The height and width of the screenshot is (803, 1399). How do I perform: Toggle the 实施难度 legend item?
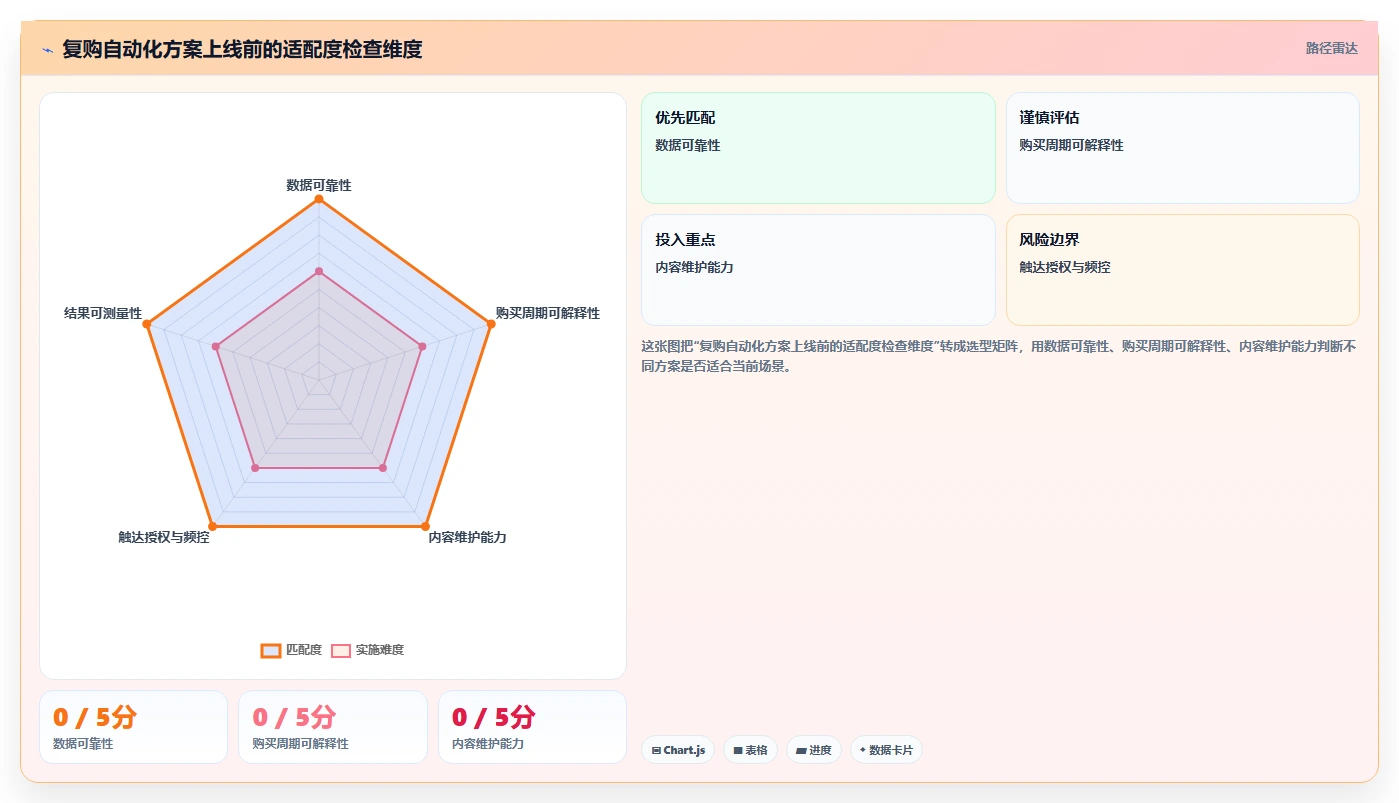[x=367, y=650]
